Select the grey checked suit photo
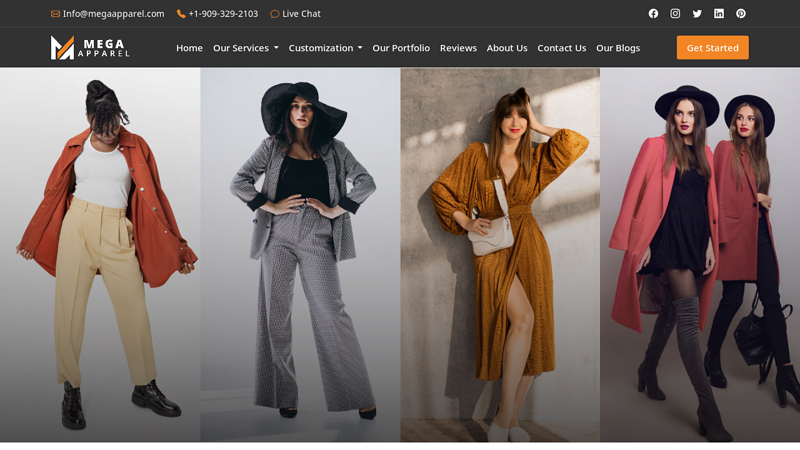This screenshot has width=800, height=450. click(300, 255)
